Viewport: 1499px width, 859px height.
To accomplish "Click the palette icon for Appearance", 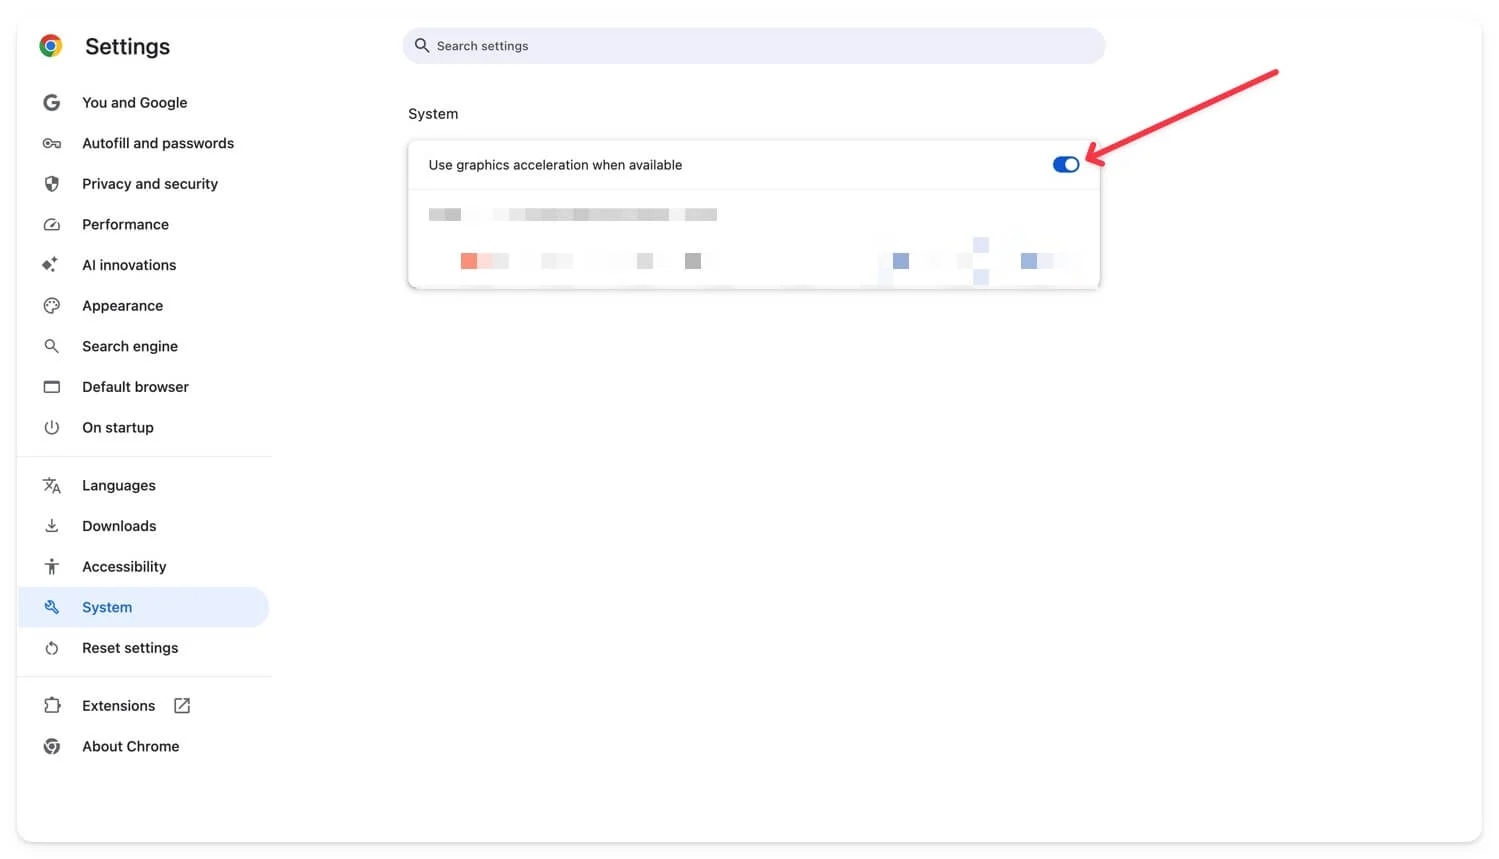I will [x=52, y=306].
